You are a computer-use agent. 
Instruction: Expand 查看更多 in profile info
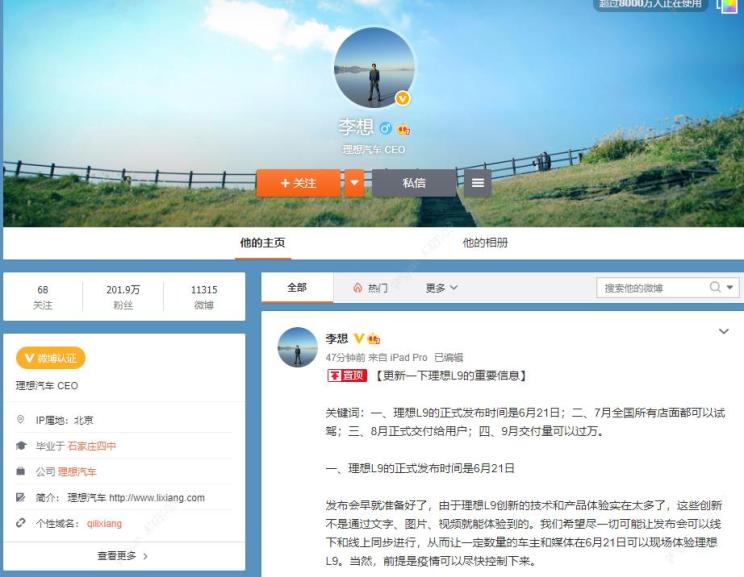tap(123, 555)
